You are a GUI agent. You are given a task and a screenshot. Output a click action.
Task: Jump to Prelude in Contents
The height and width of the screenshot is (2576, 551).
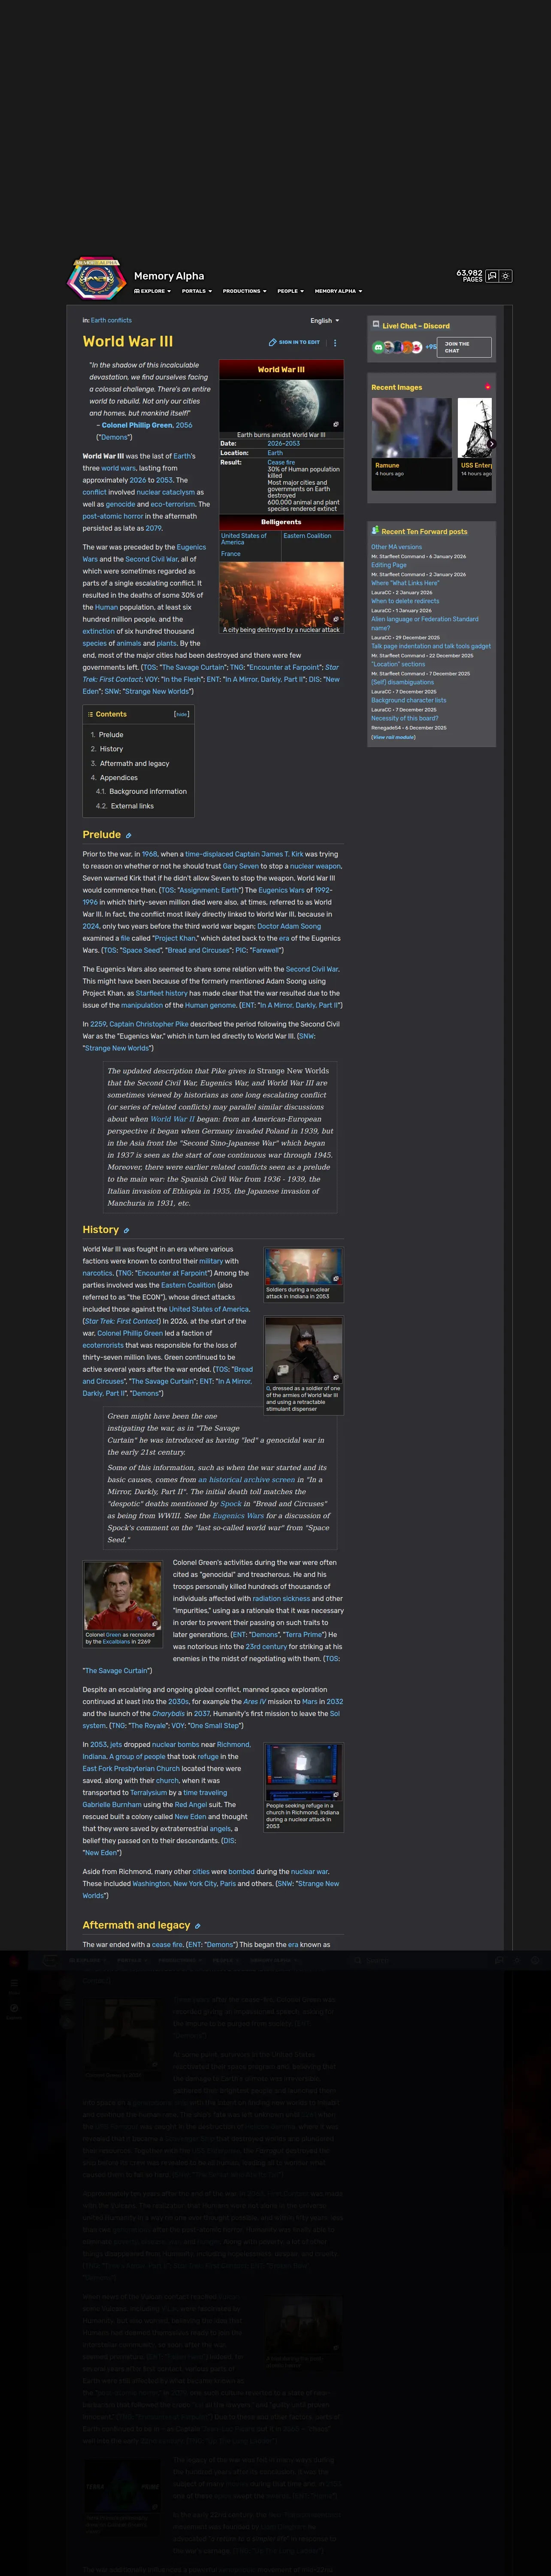click(111, 735)
